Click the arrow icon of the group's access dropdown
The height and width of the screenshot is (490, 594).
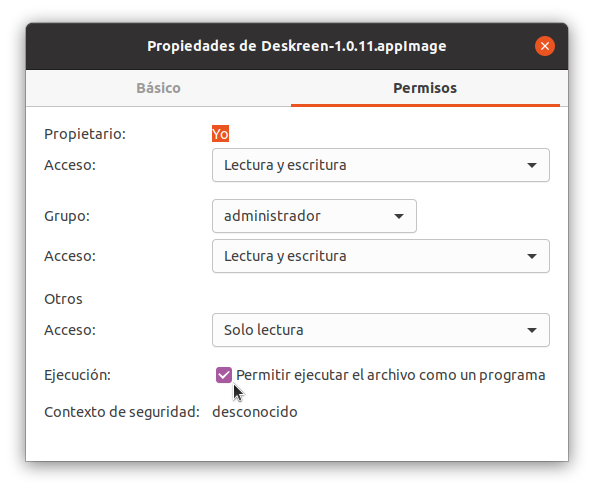(x=532, y=256)
